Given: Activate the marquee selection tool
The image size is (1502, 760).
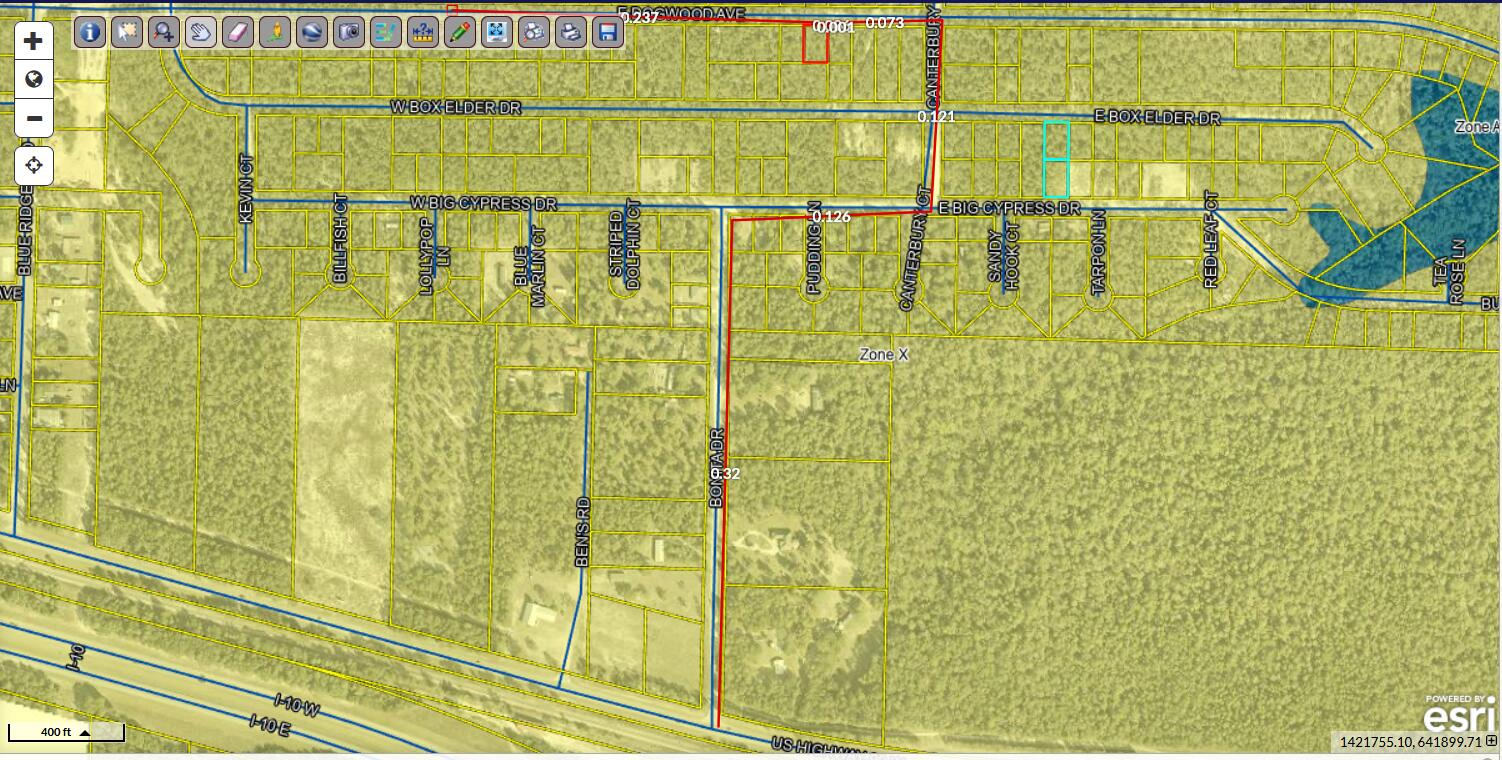Looking at the screenshot, I should click(x=126, y=33).
